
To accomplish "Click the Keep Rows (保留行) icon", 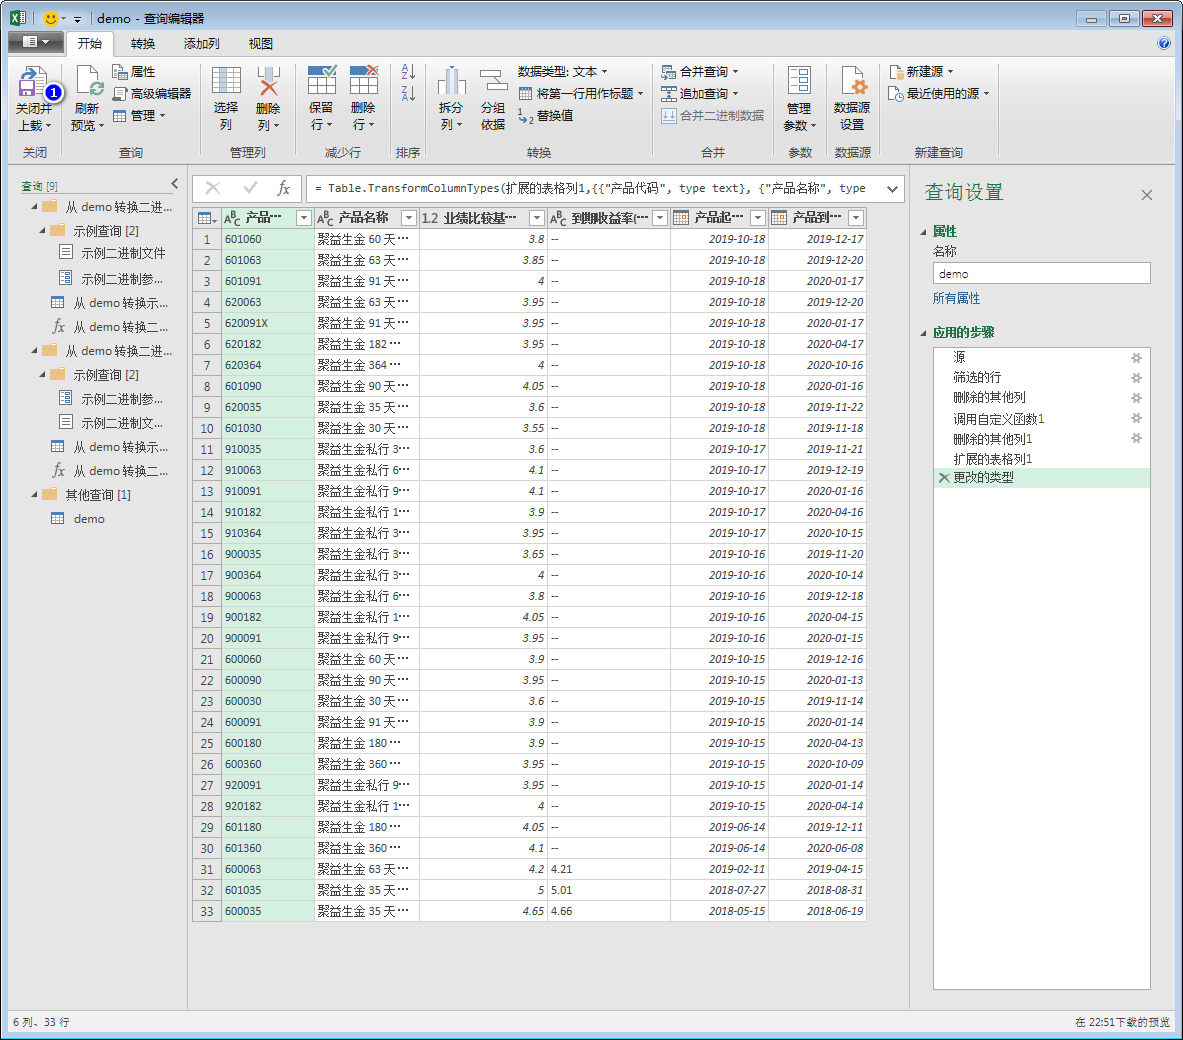I will click(321, 82).
